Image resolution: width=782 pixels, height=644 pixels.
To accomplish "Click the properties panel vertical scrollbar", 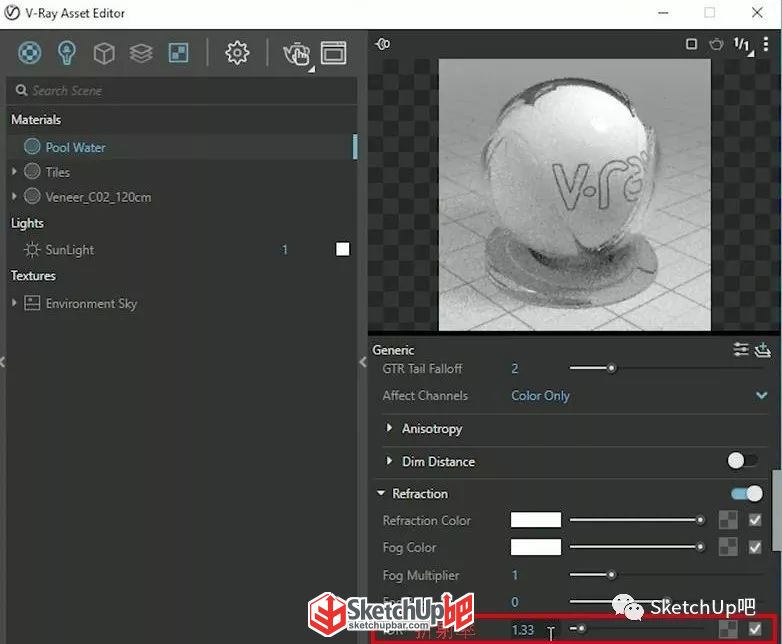I will tap(778, 510).
